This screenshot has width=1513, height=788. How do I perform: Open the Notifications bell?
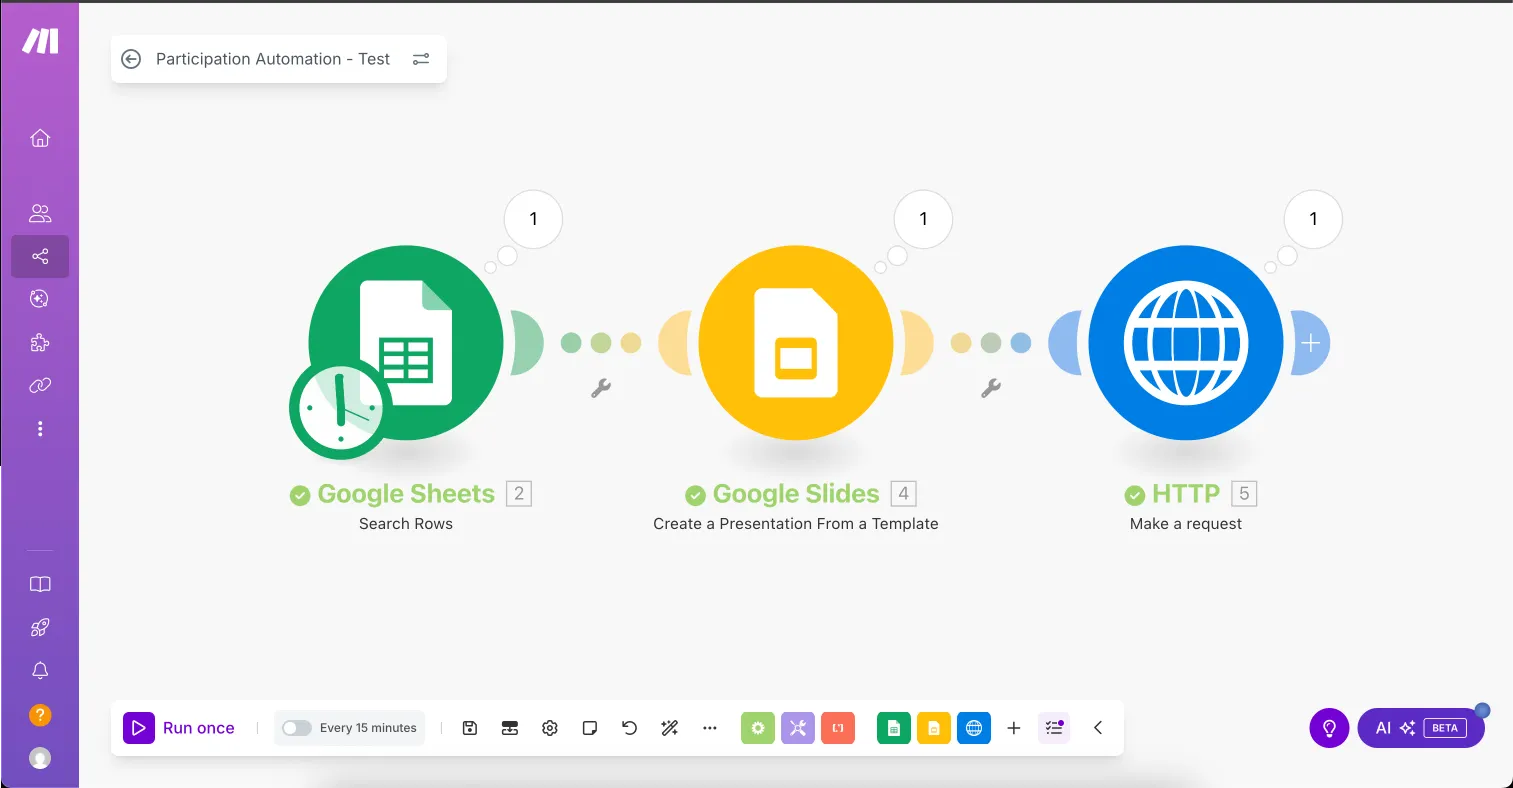click(40, 671)
